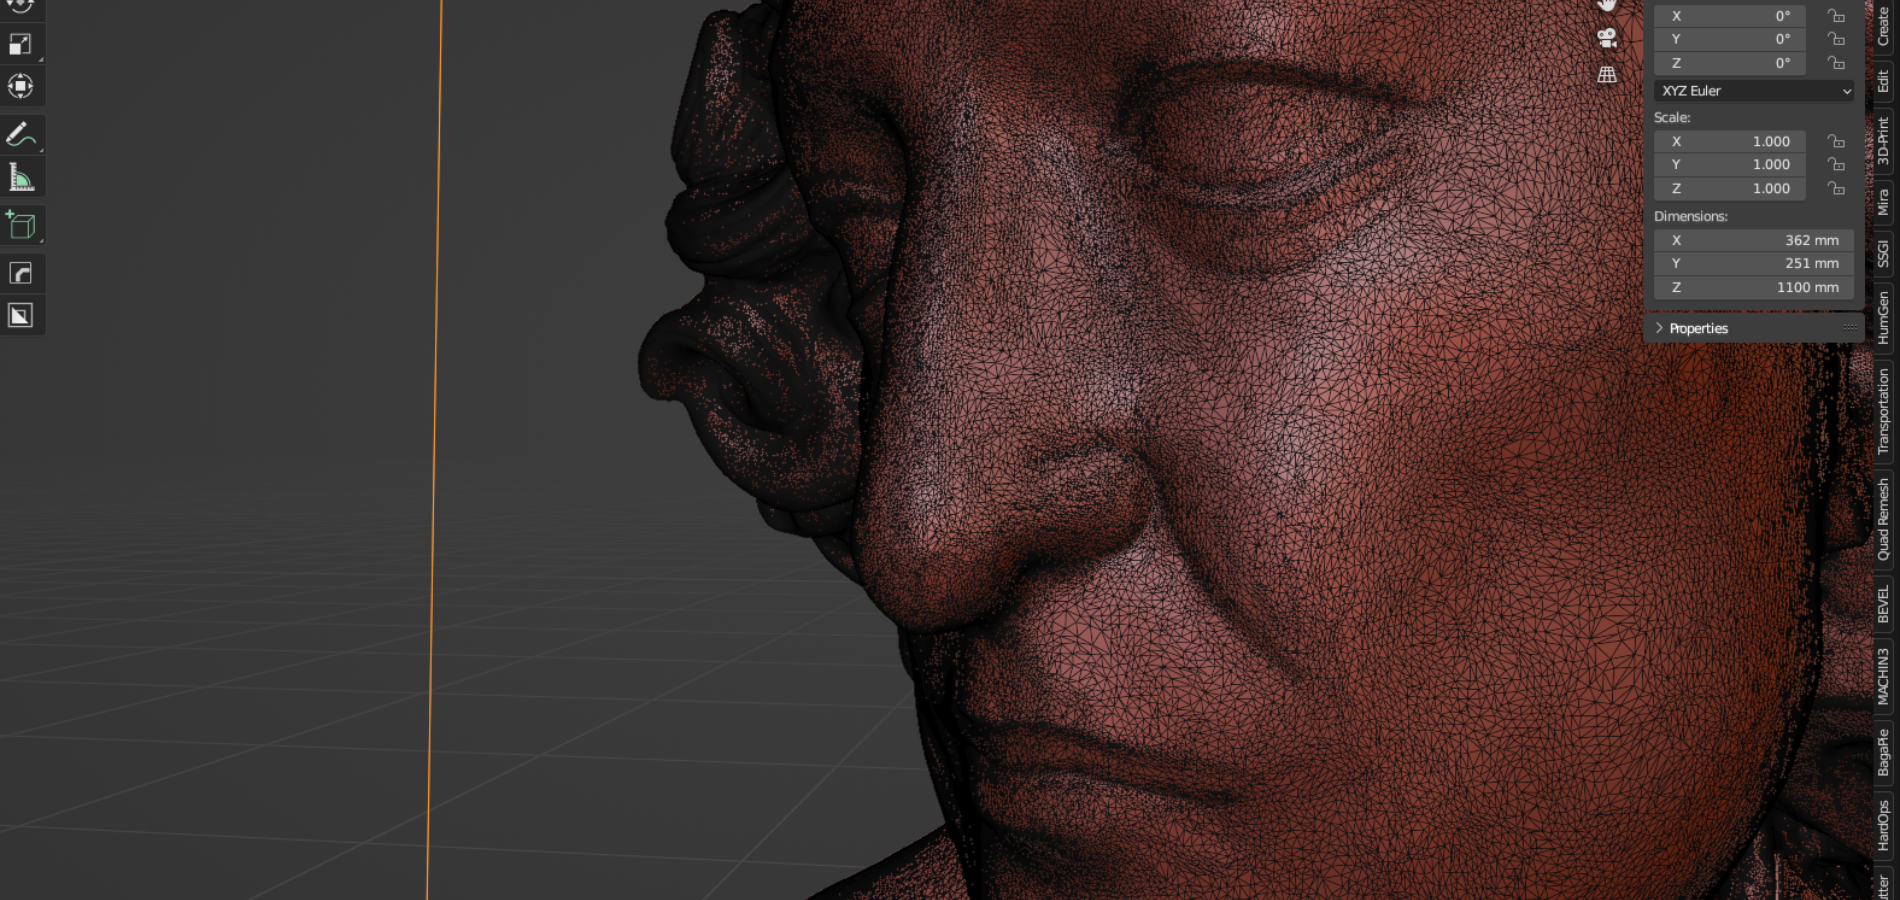Click the Dimensions Z field showing 1100 mm
The height and width of the screenshot is (900, 1900).
(1754, 287)
